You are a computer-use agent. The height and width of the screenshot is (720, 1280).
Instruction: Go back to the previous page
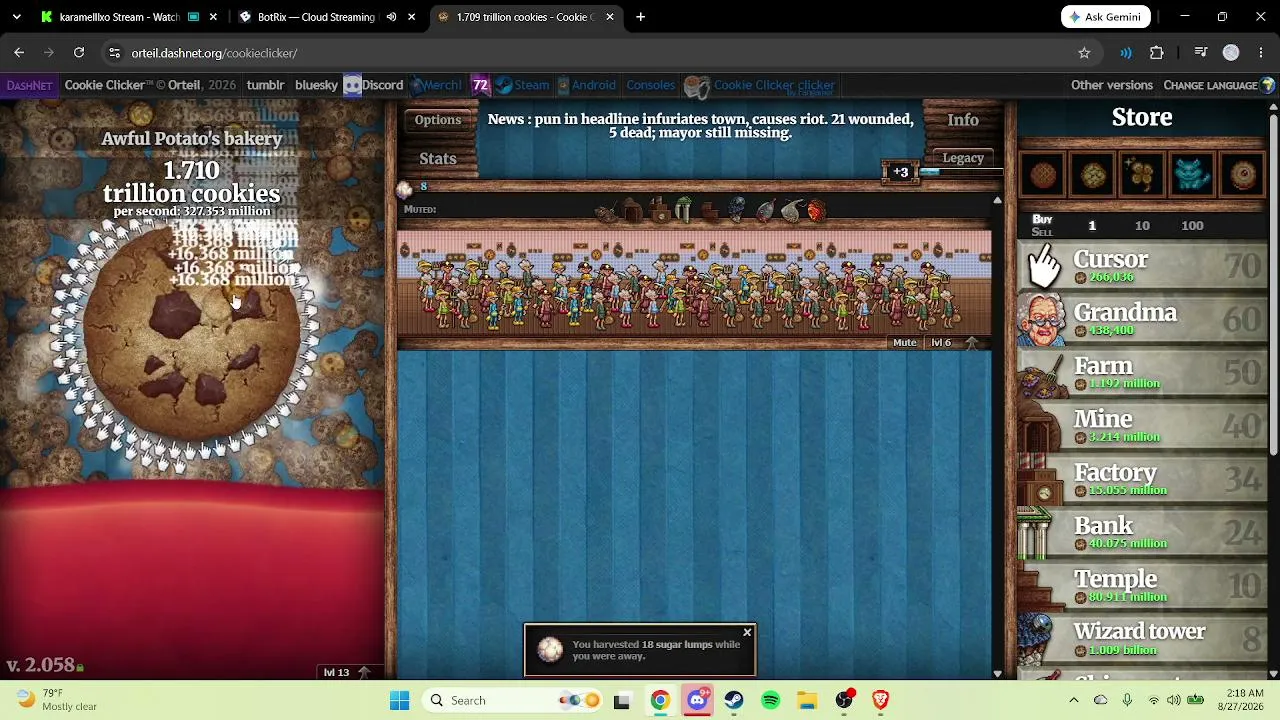pos(19,53)
